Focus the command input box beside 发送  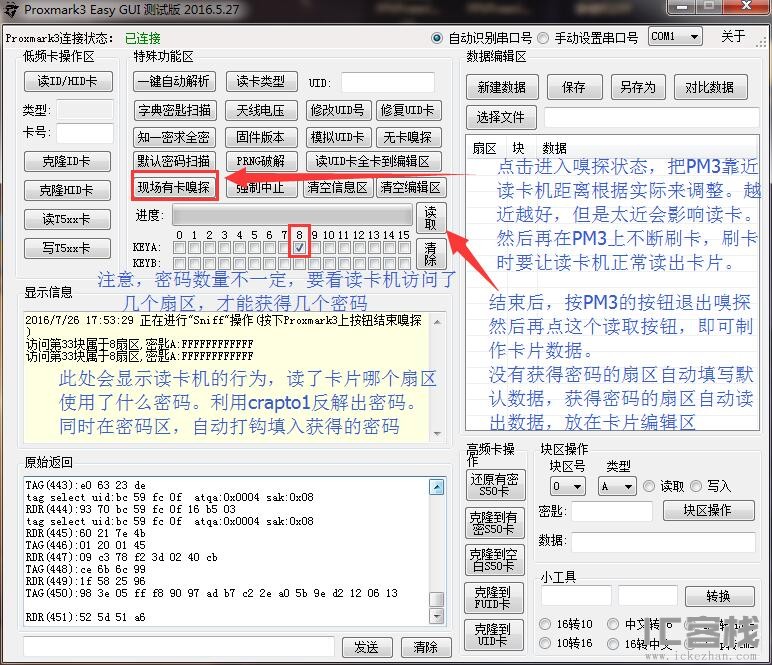(x=179, y=646)
